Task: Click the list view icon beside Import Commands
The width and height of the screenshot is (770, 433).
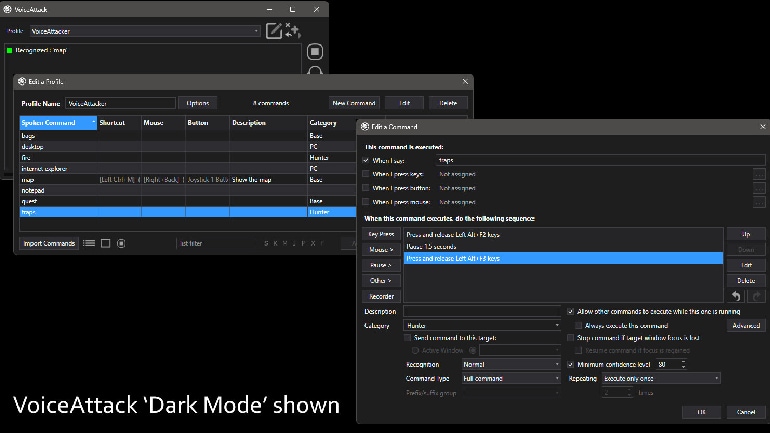Action: (x=89, y=243)
